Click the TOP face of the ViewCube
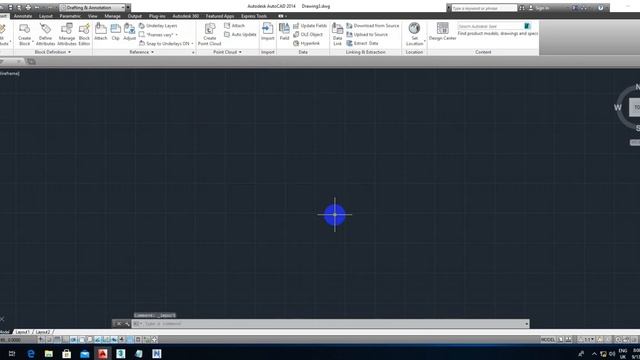 pyautogui.click(x=635, y=107)
